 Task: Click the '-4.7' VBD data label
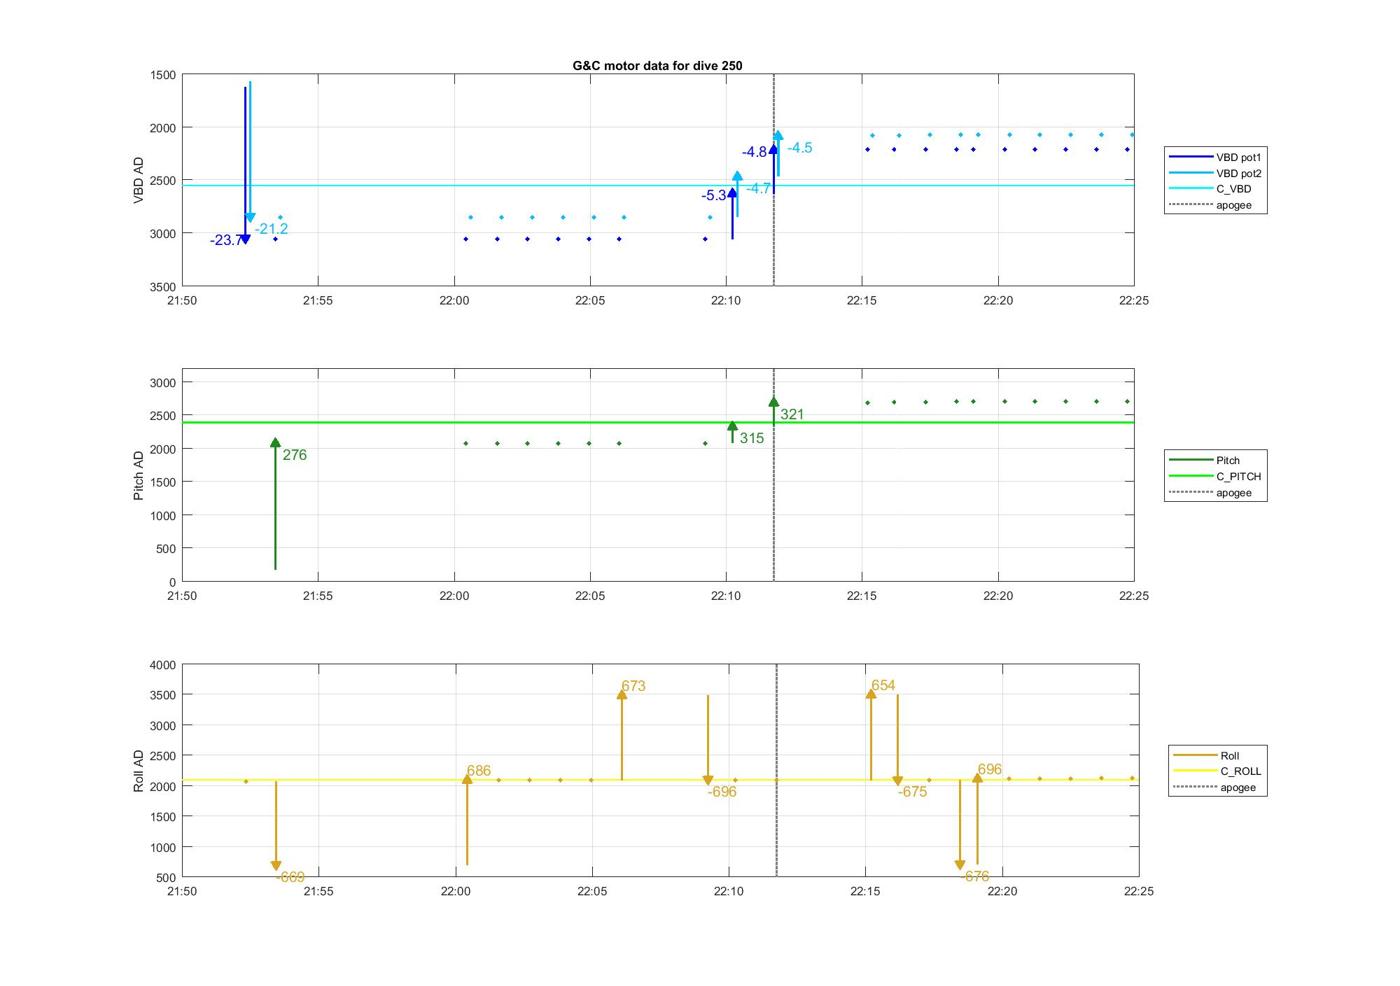pos(758,188)
